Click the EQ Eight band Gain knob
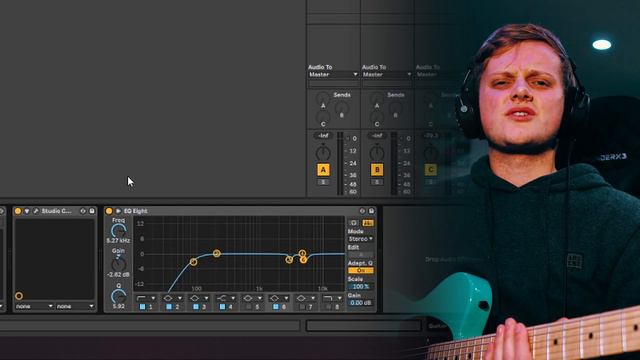640x360 pixels. pyautogui.click(x=118, y=264)
